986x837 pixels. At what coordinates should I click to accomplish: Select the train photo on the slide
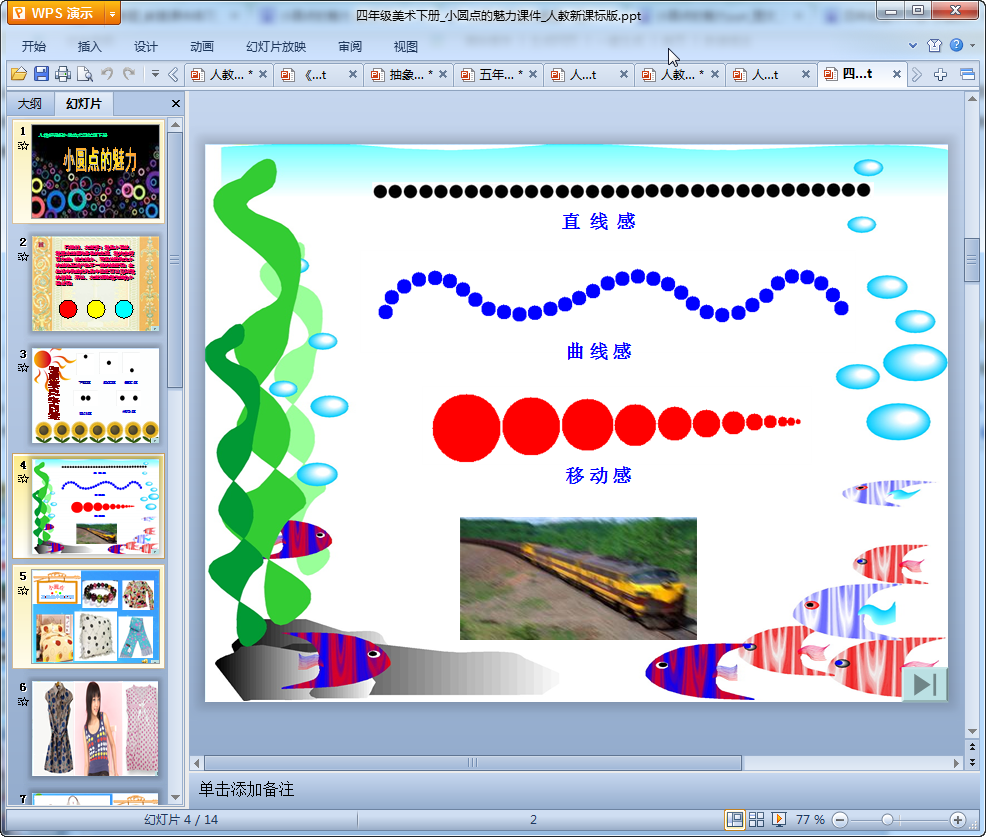click(x=578, y=579)
